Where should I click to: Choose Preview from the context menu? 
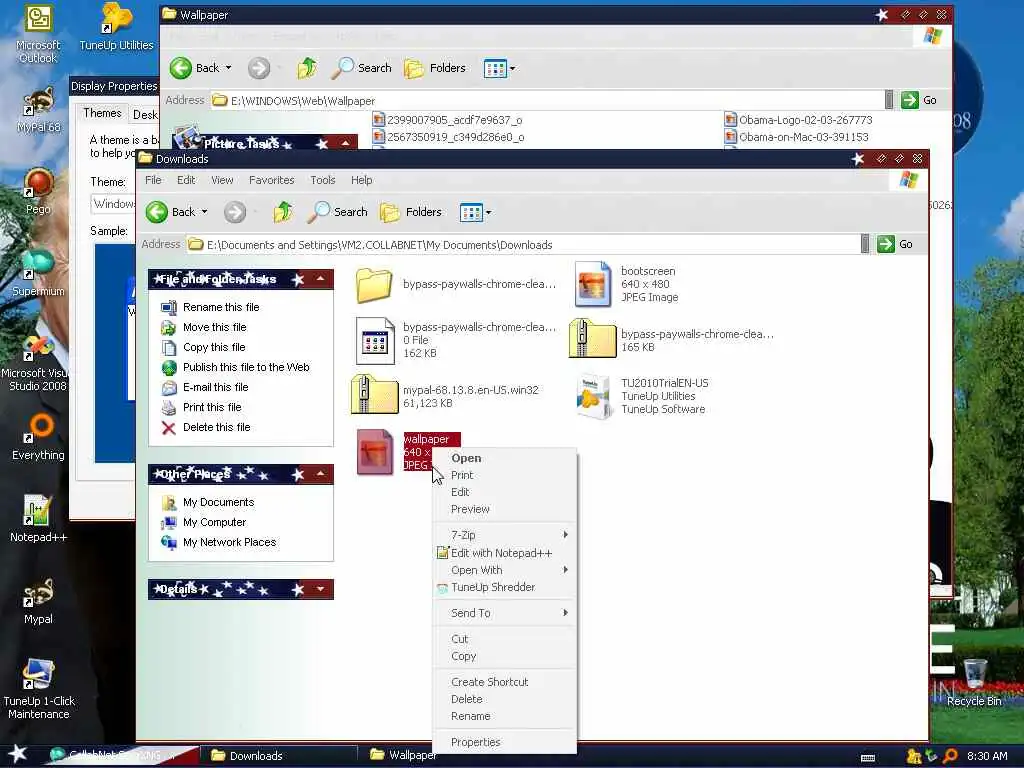pyautogui.click(x=504, y=509)
